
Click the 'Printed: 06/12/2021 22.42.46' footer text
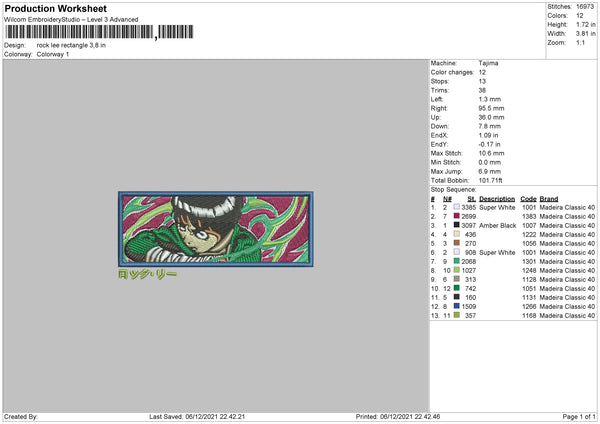(398, 417)
